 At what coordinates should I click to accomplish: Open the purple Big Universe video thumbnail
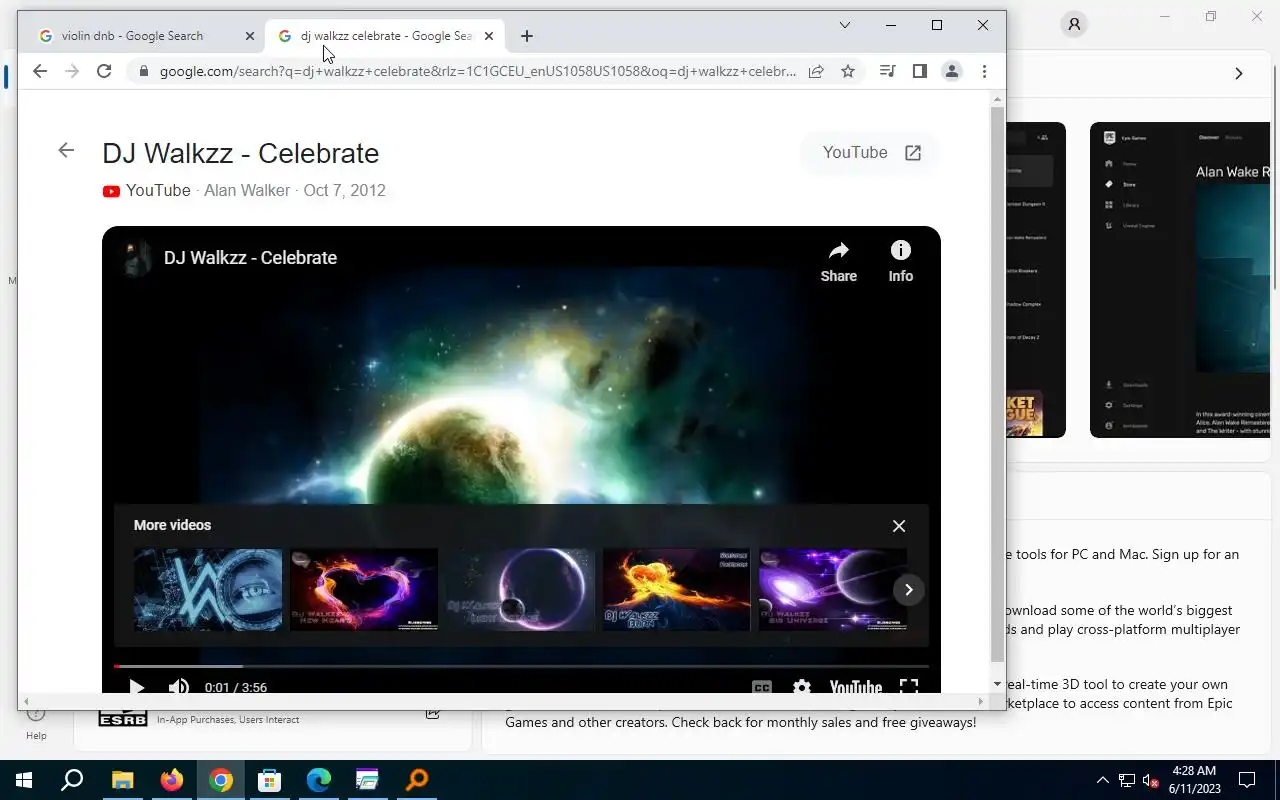tap(832, 590)
